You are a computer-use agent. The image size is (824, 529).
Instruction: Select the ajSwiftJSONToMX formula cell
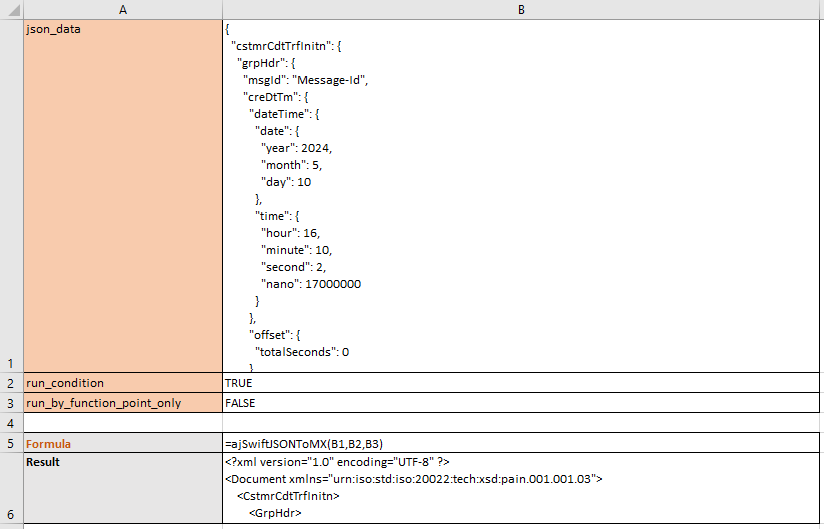(x=521, y=443)
